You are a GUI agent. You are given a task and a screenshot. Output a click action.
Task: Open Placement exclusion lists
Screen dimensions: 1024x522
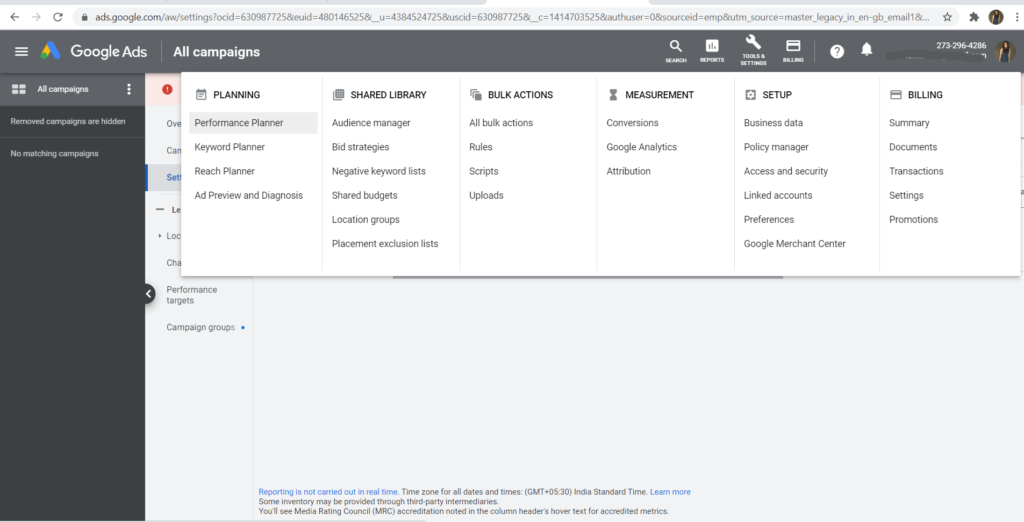point(385,244)
